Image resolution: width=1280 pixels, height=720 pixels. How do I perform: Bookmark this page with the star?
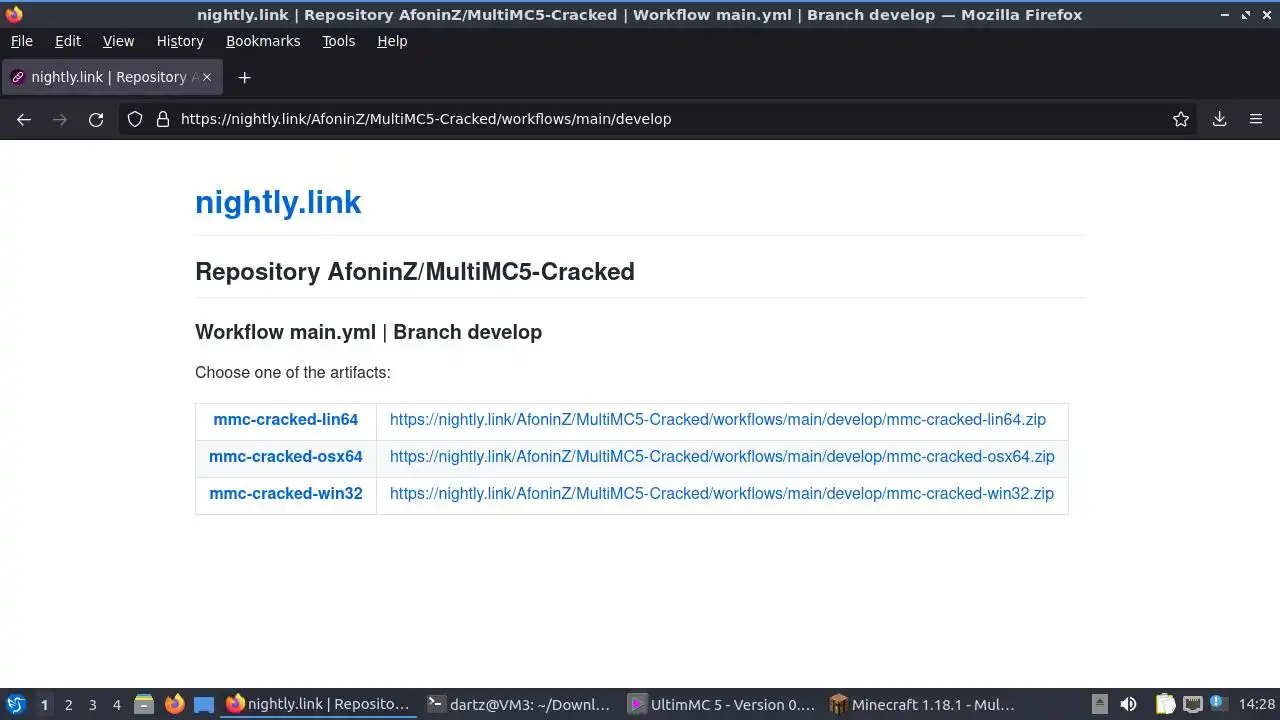tap(1181, 119)
